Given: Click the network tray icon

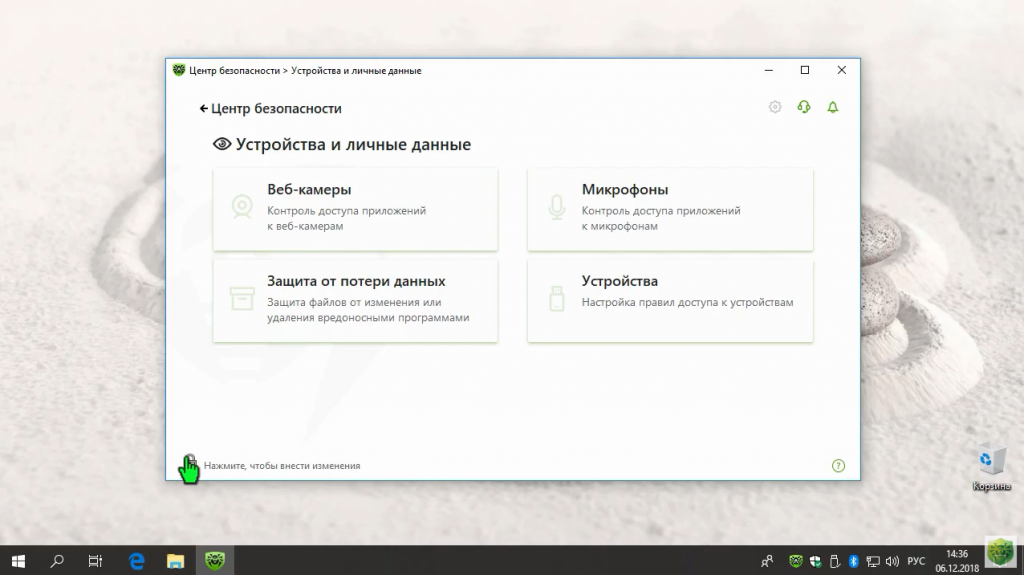Looking at the screenshot, I should point(872,561).
